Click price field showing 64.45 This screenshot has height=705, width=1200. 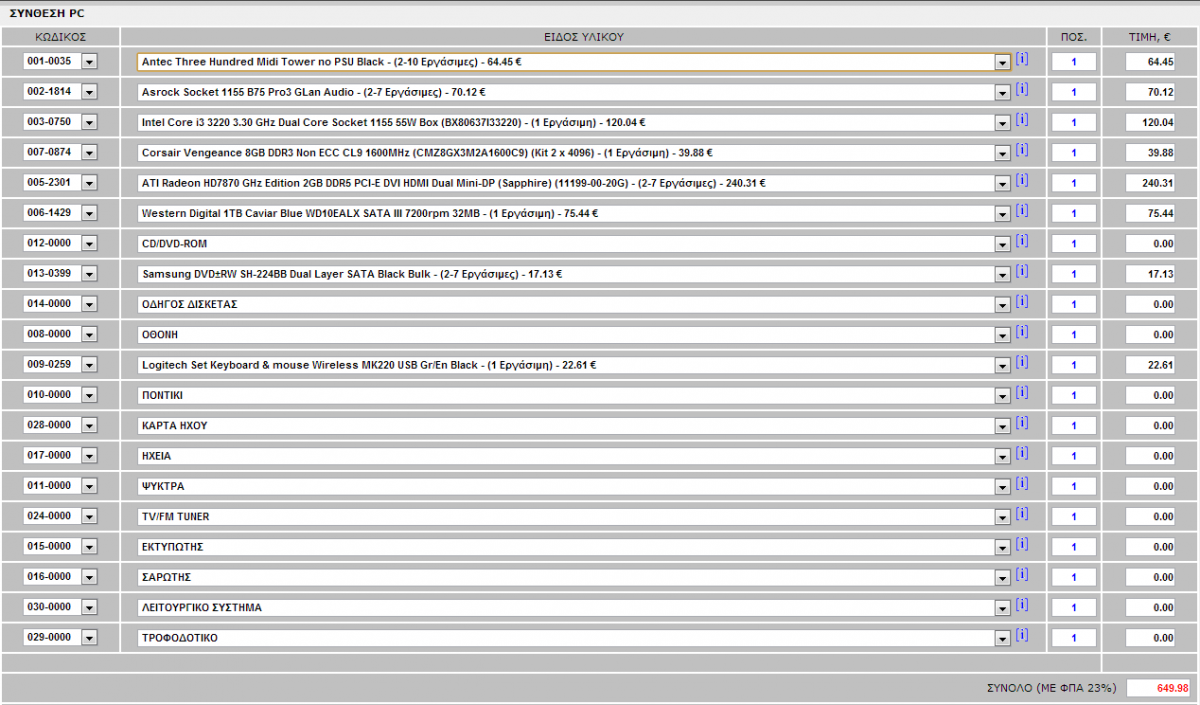1151,62
